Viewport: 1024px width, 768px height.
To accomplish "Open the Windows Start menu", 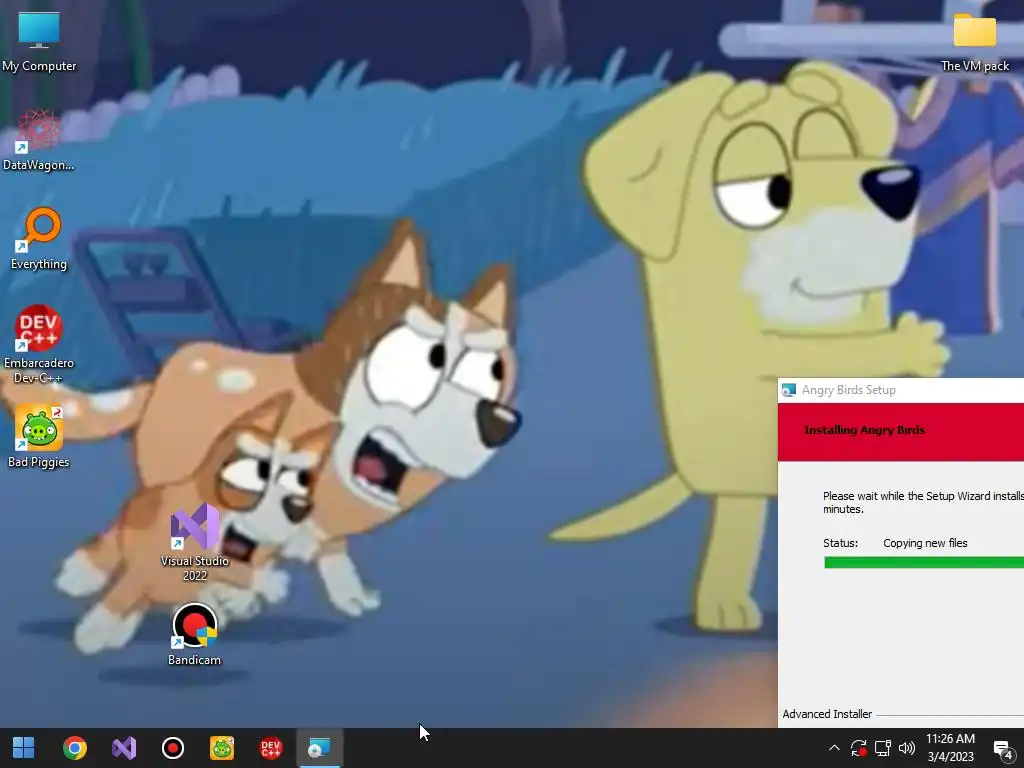I will (x=24, y=748).
